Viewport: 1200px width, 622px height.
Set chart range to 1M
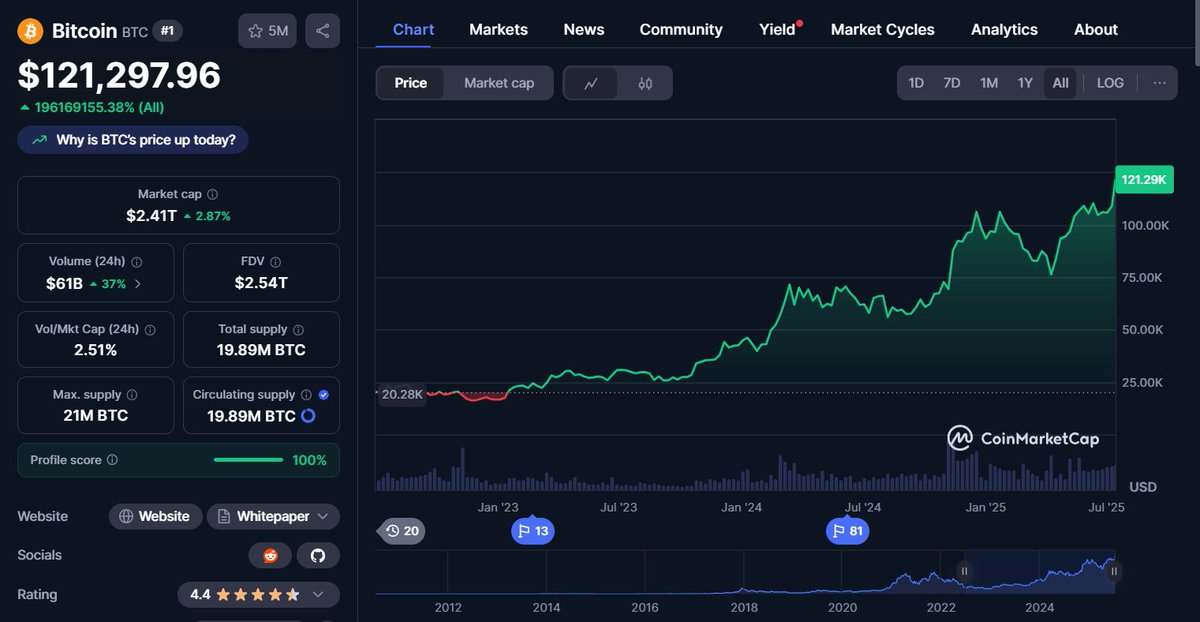989,83
